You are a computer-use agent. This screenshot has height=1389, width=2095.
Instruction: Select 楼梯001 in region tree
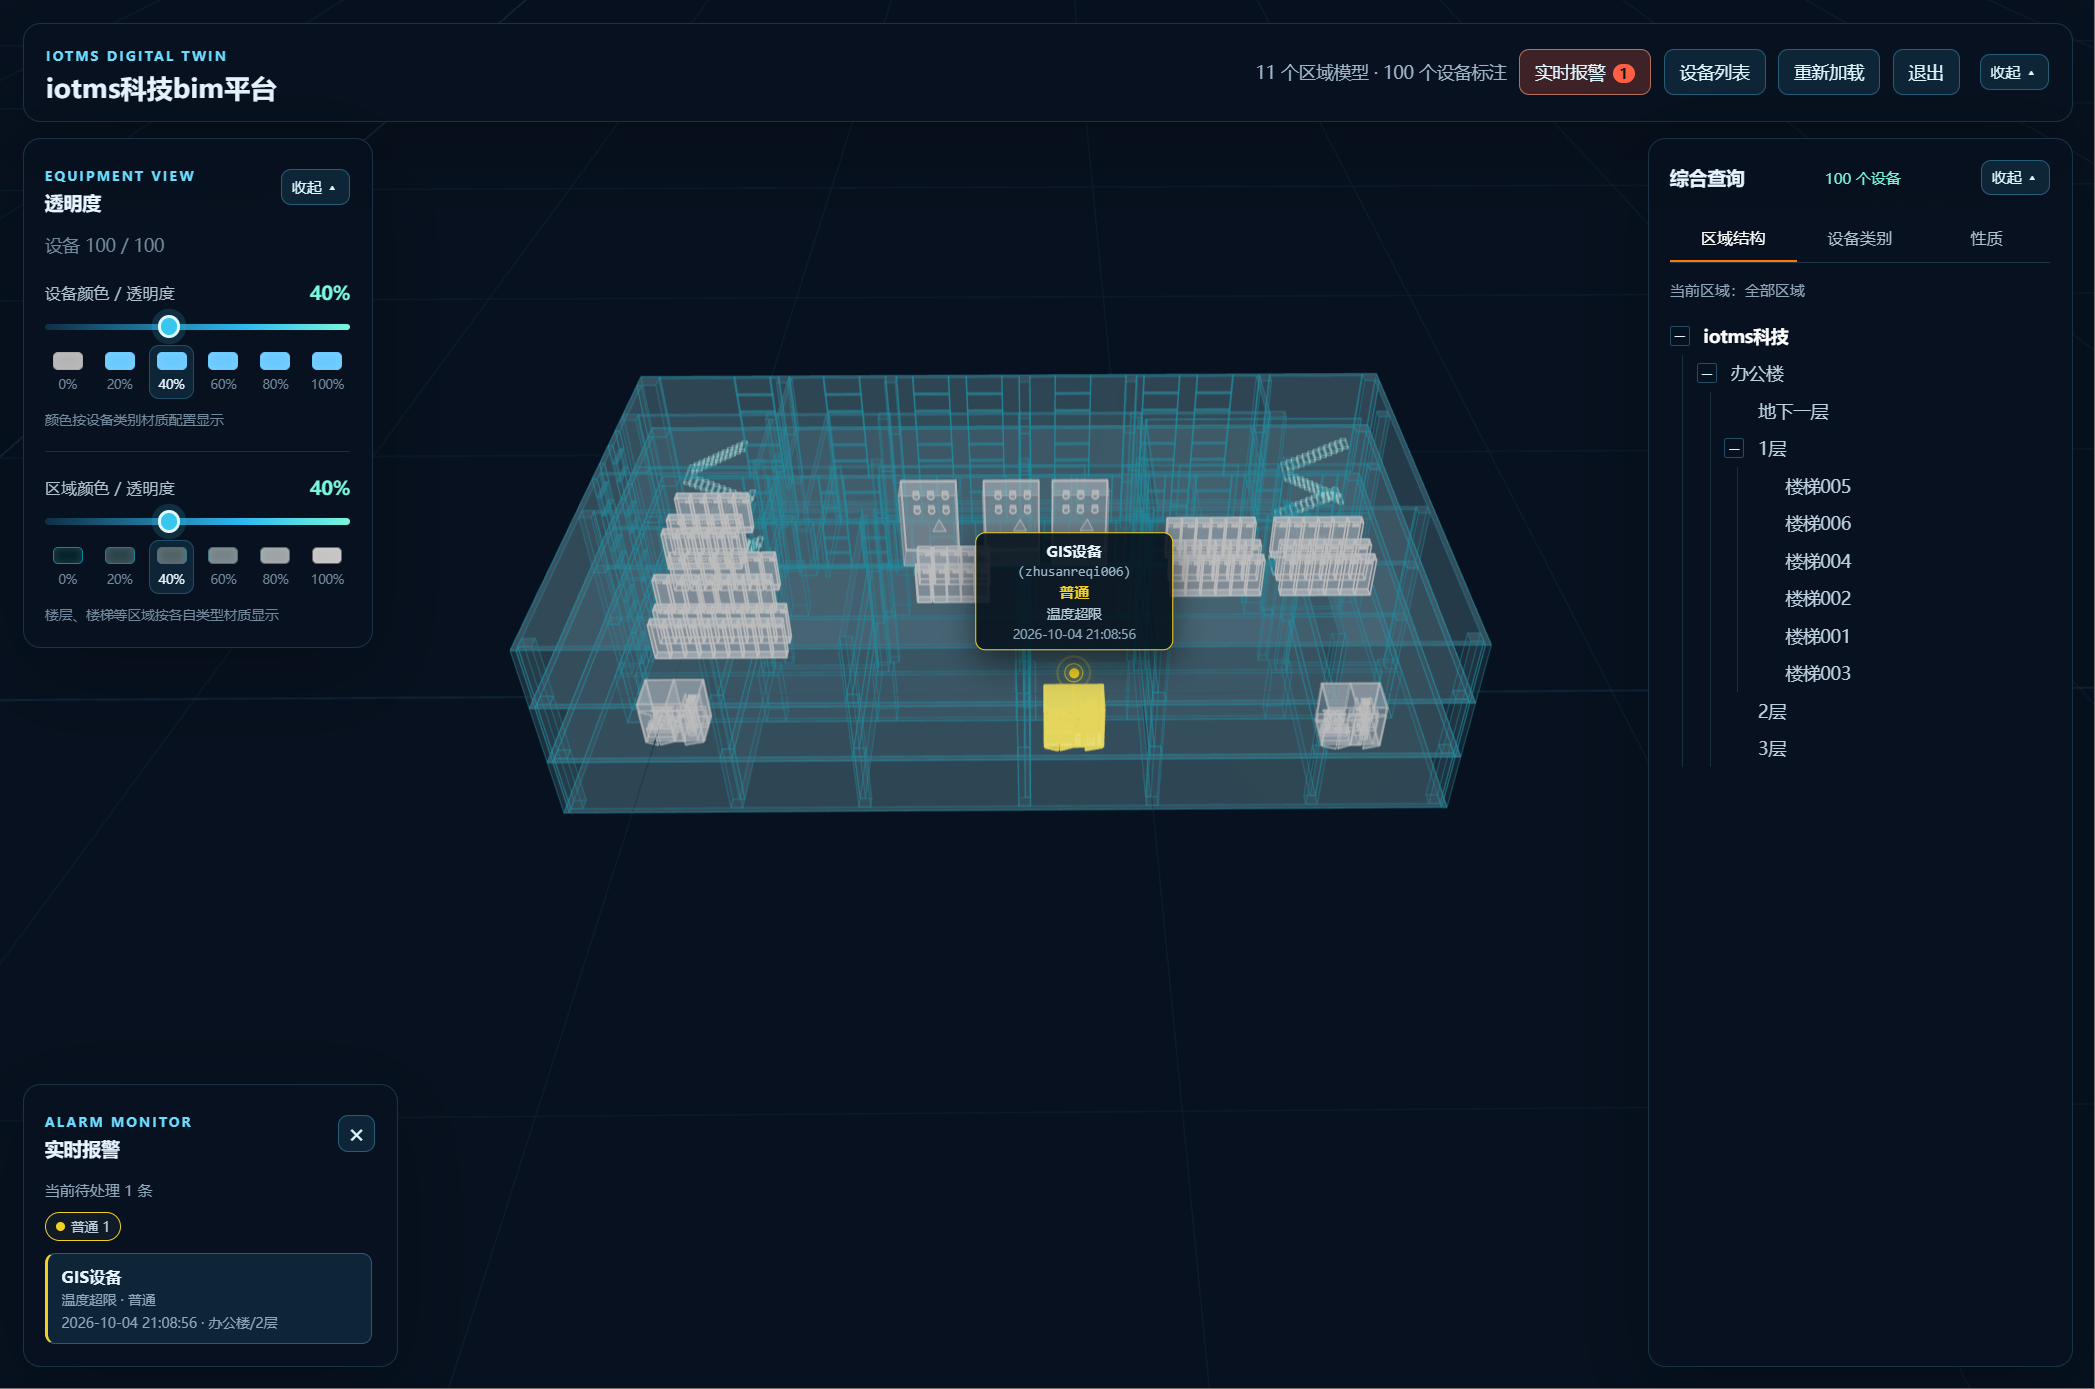point(1817,636)
